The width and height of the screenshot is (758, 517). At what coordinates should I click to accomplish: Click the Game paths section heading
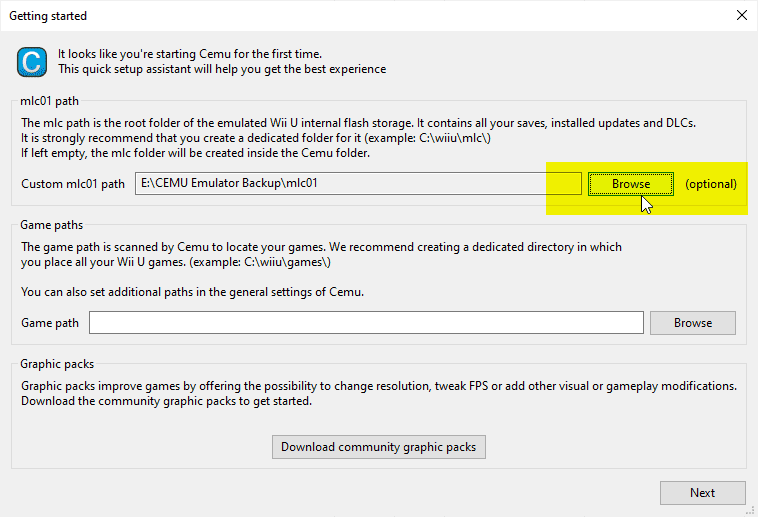tap(50, 226)
